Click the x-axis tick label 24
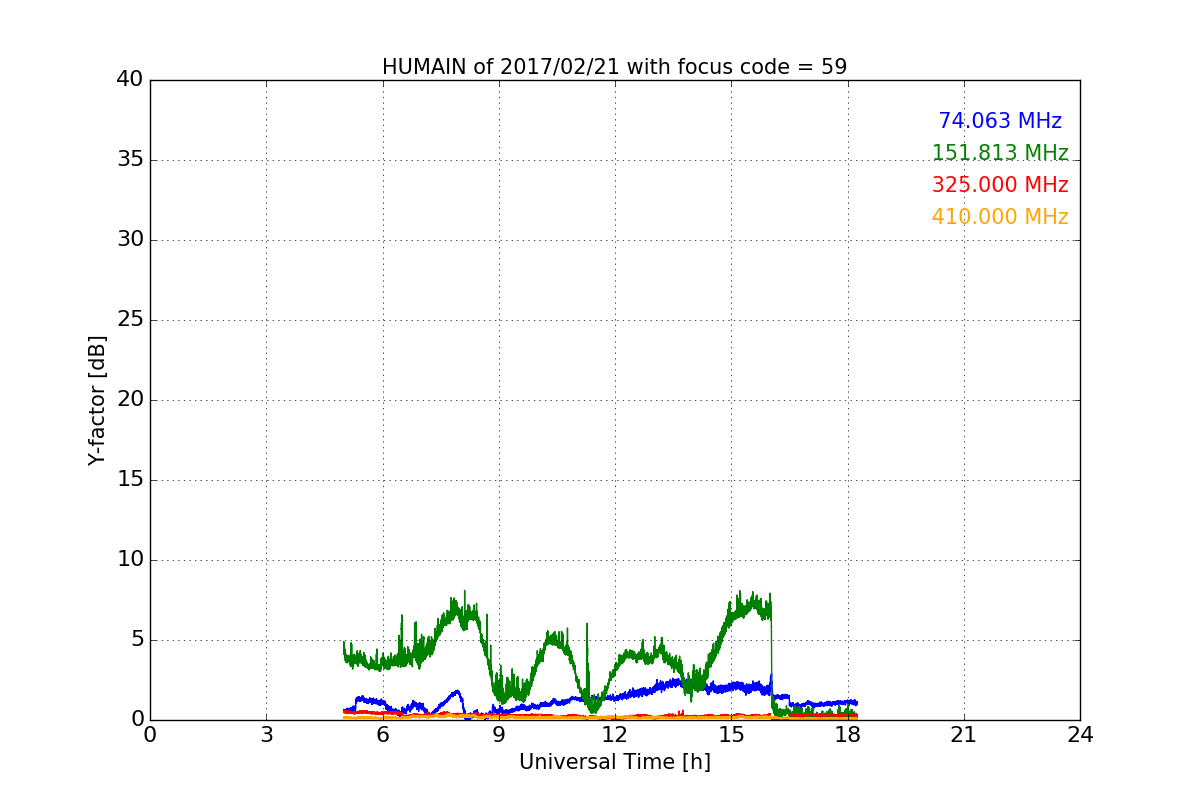The image size is (1200, 800). 1080,734
